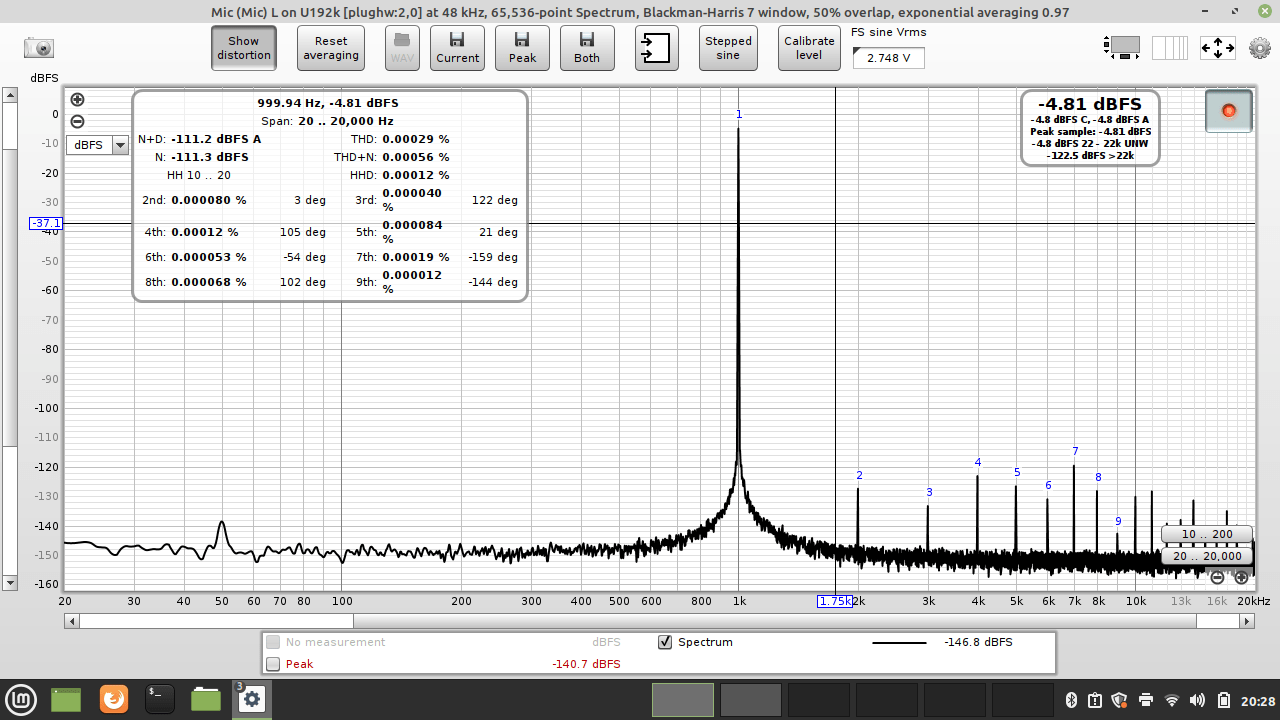
Task: Click the import arrow-into-box icon
Action: tap(656, 48)
